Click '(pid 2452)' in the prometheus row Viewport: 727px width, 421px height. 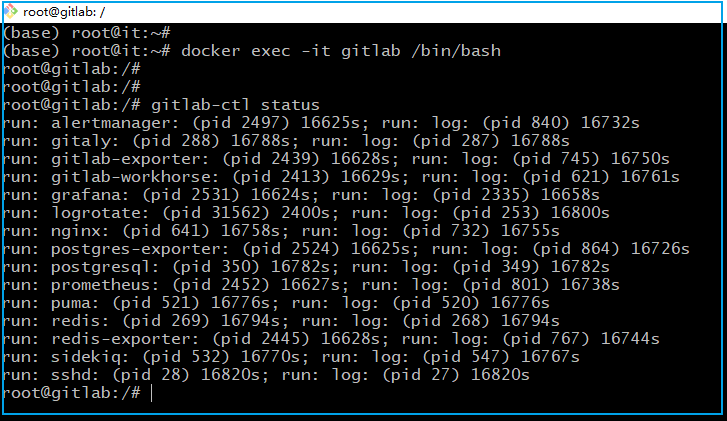pyautogui.click(x=221, y=285)
